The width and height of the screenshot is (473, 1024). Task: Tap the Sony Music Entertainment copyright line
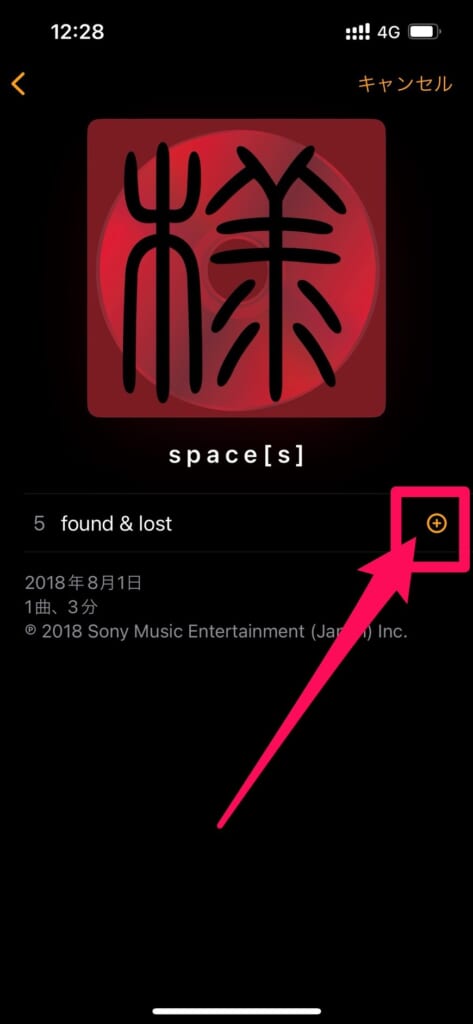(216, 632)
